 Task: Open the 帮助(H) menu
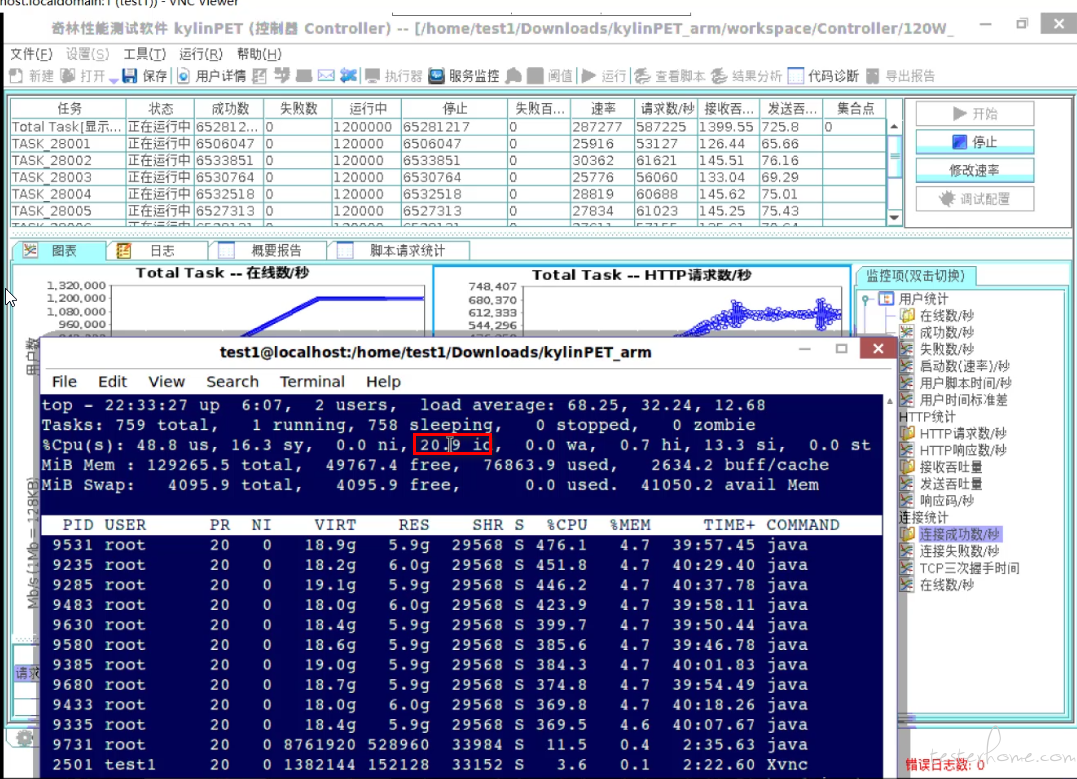click(259, 54)
